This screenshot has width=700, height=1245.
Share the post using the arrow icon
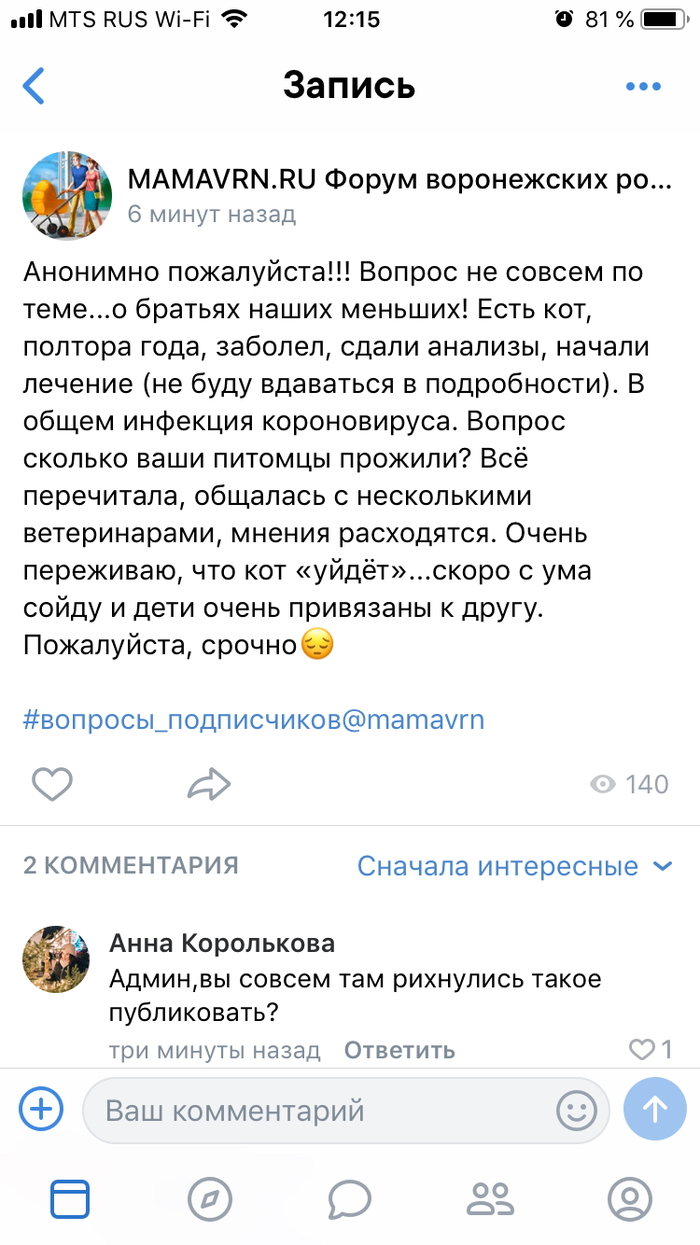pos(210,785)
